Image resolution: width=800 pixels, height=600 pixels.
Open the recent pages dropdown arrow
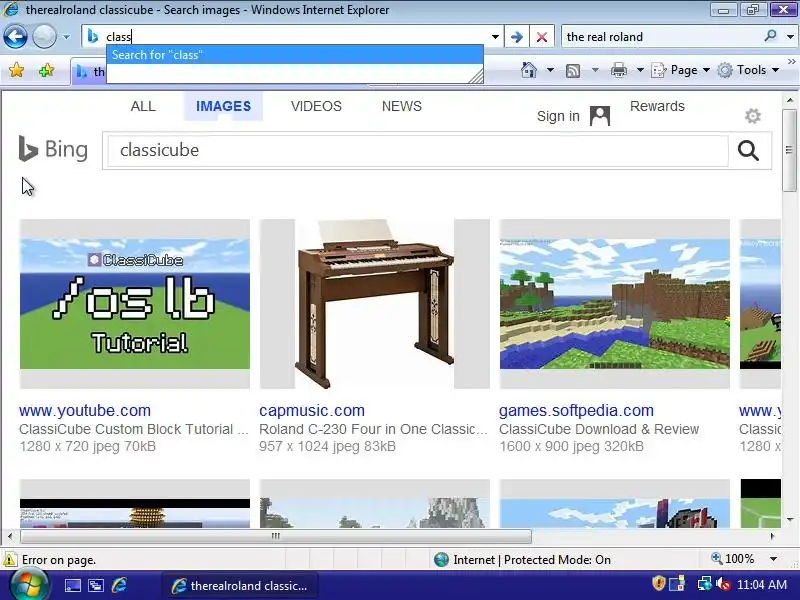click(x=66, y=37)
